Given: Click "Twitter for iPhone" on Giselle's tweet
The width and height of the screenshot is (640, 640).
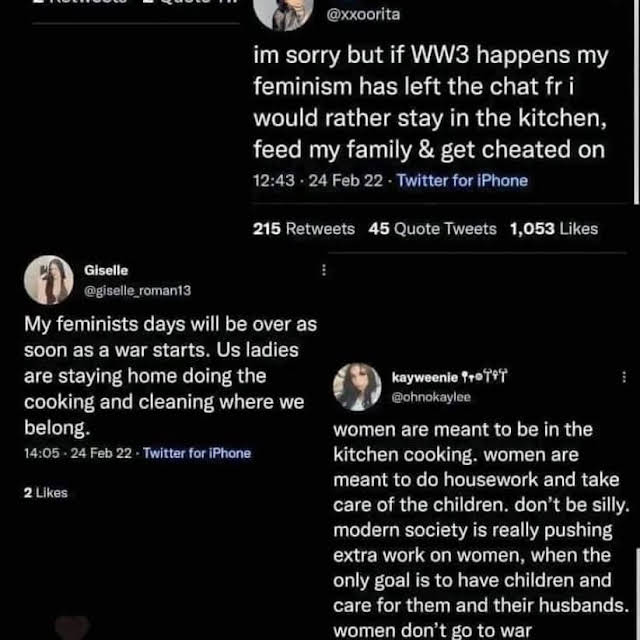Looking at the screenshot, I should pos(197,453).
